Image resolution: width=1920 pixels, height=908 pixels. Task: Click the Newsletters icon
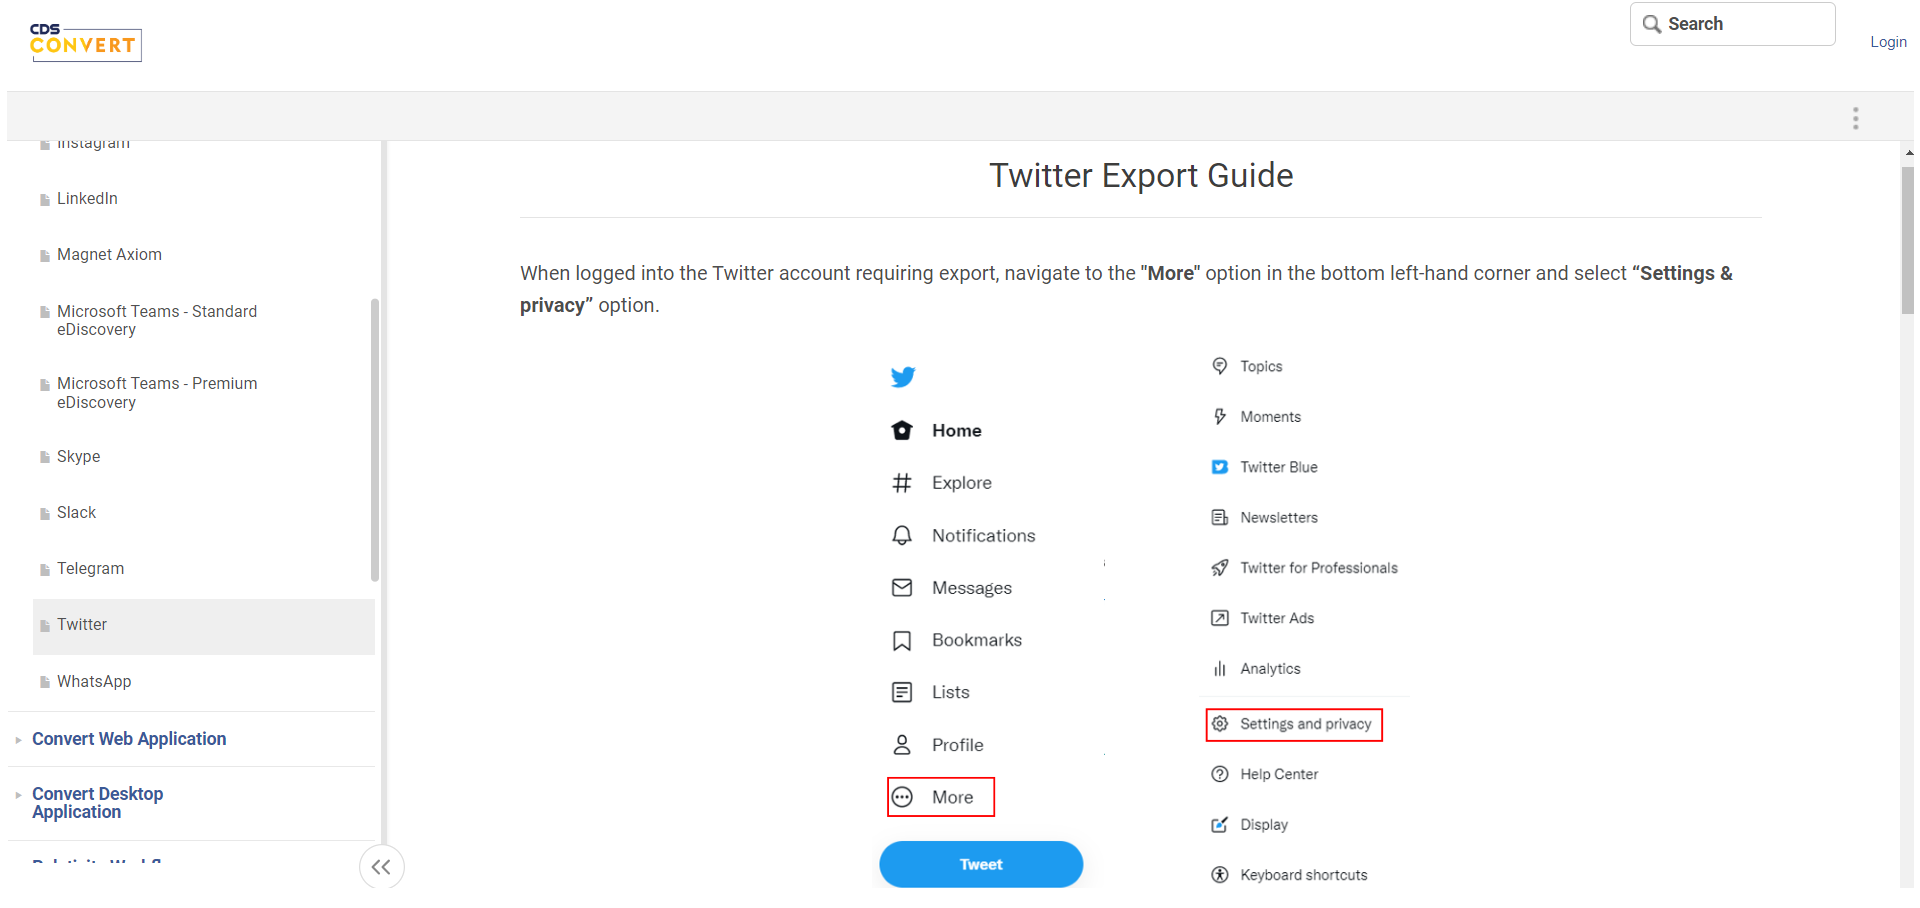tap(1220, 517)
